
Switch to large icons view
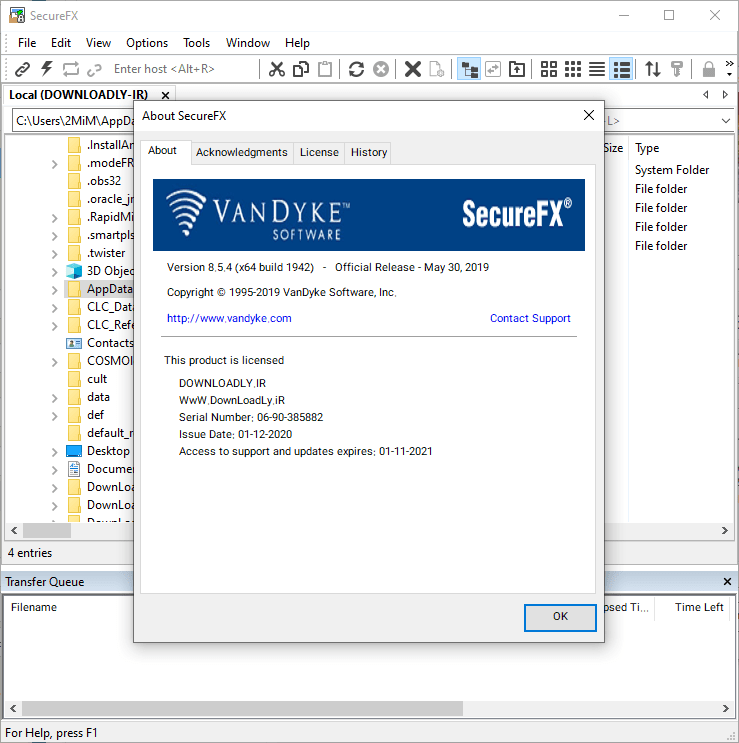(549, 69)
